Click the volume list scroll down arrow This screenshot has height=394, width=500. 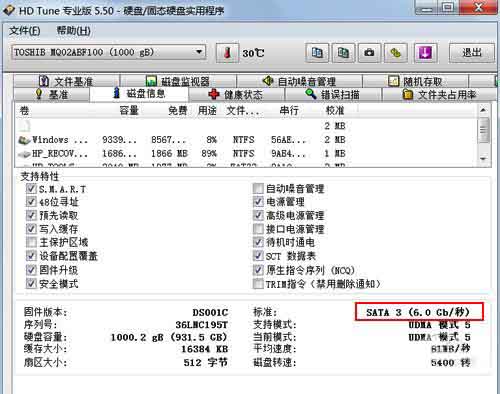click(x=483, y=159)
